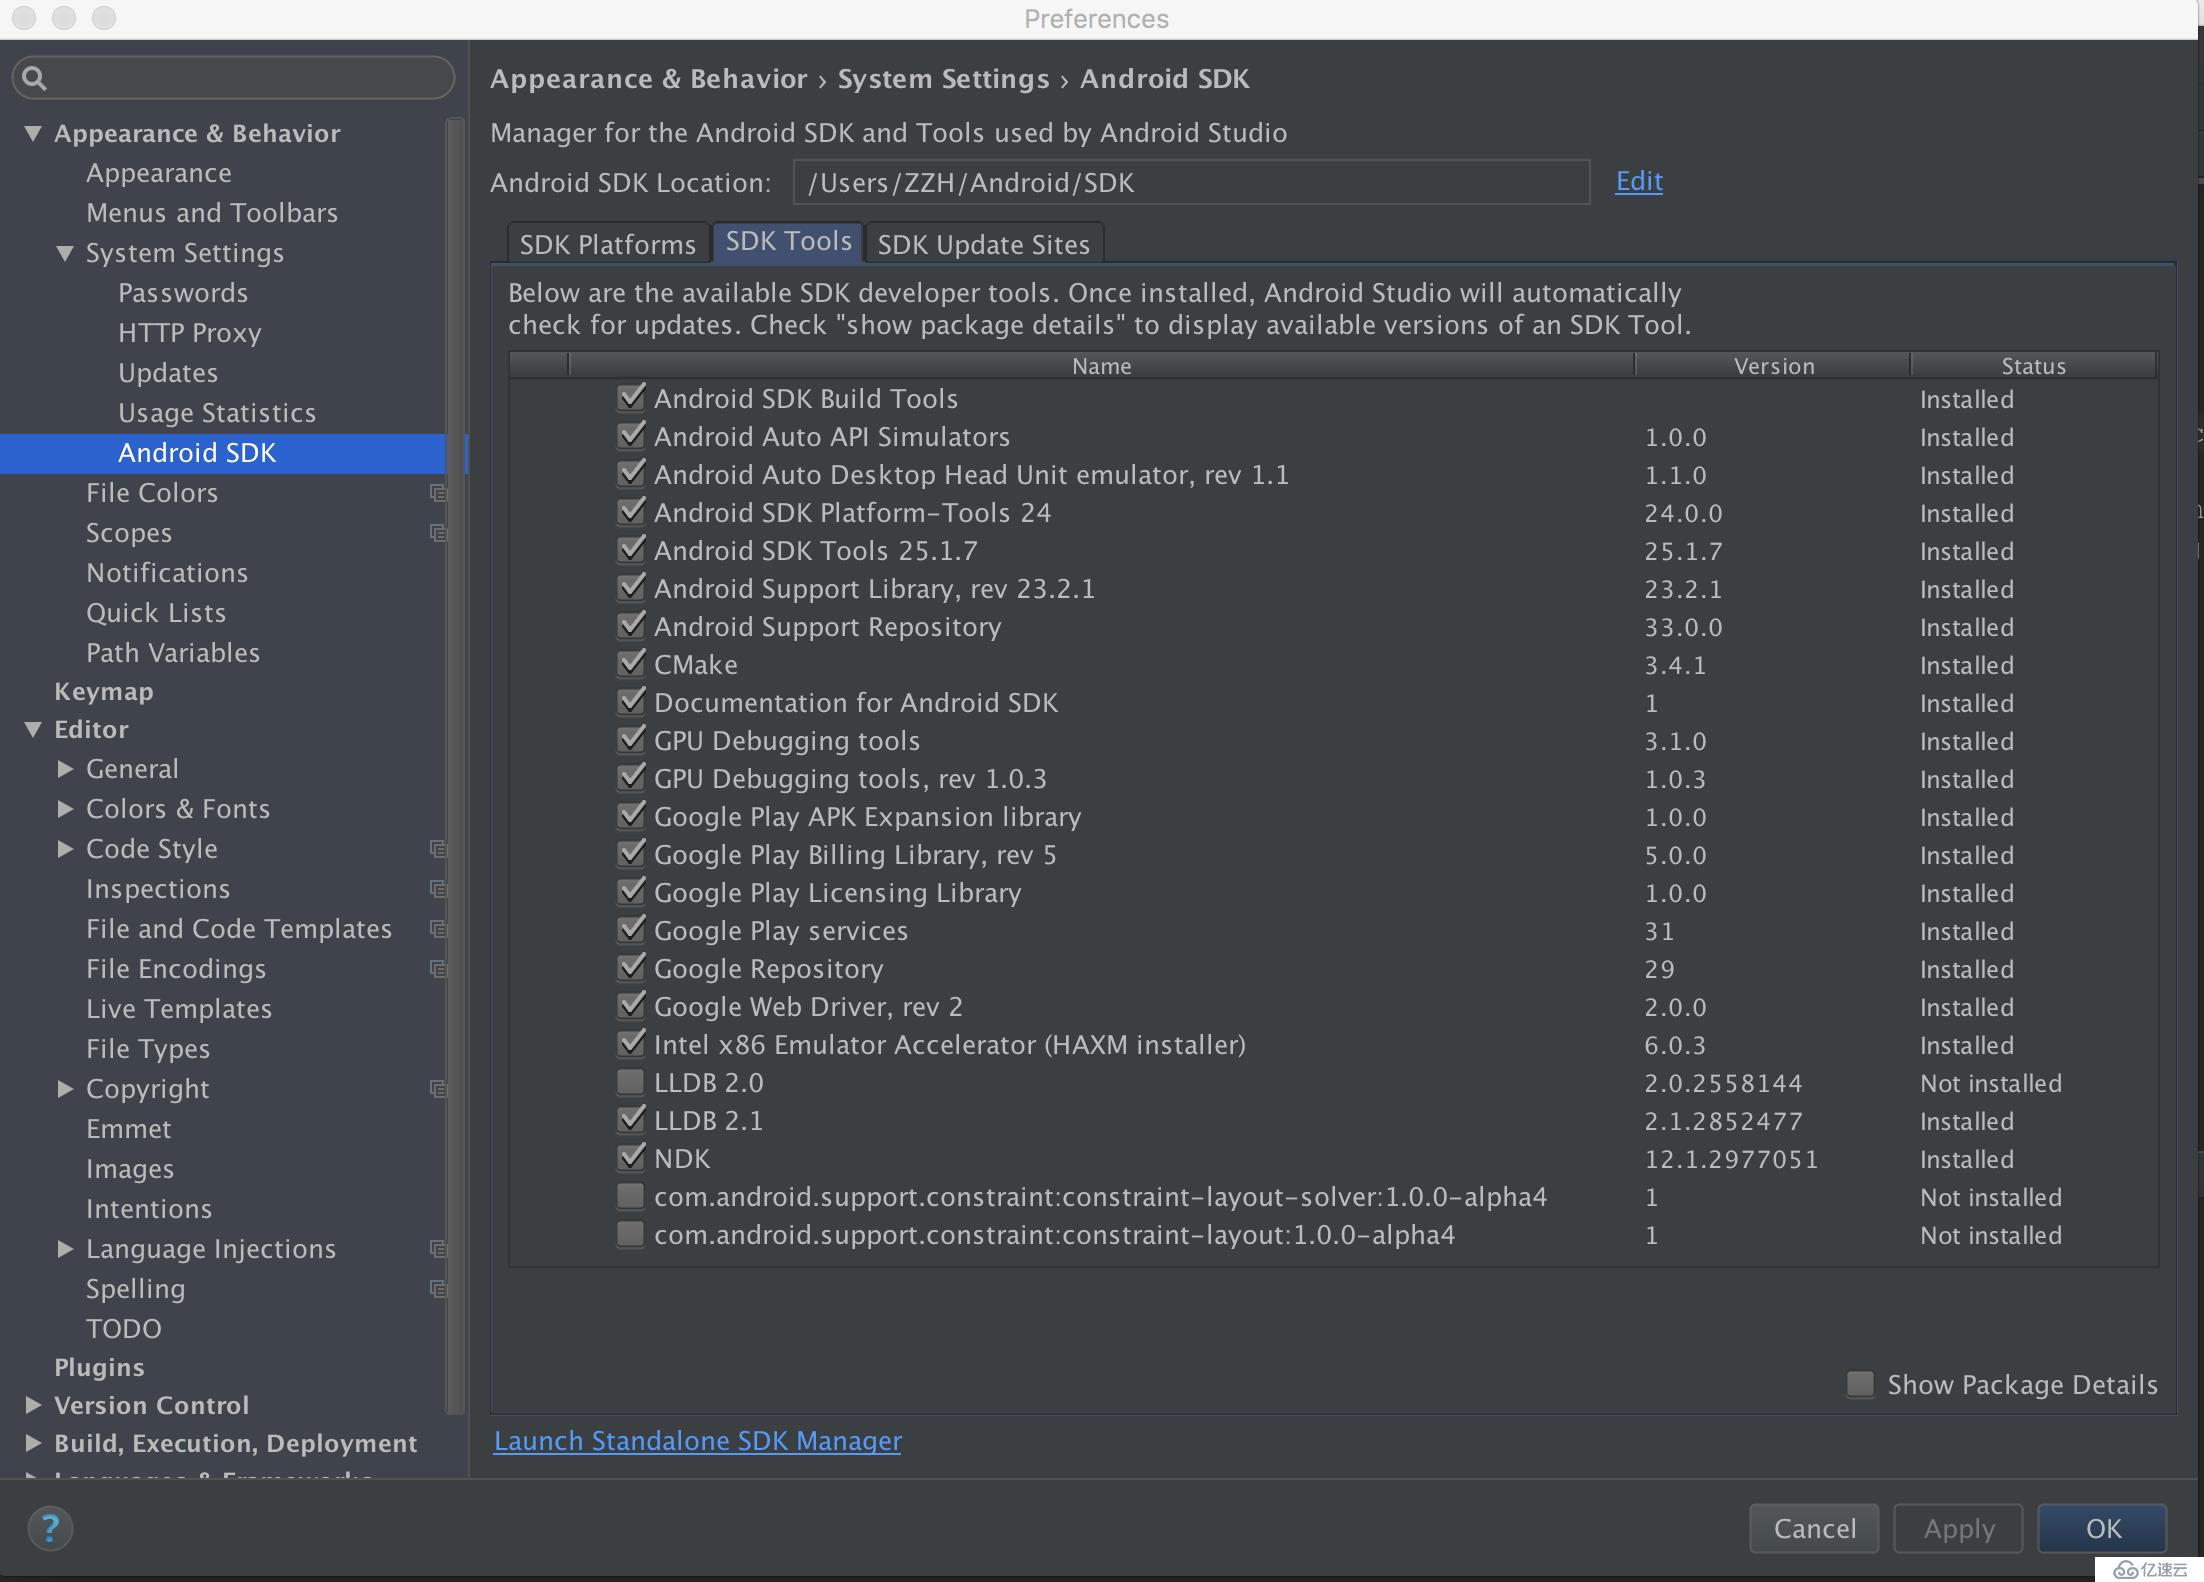This screenshot has width=2204, height=1582.
Task: Uncheck Android Support Repository checkbox
Action: click(x=631, y=626)
